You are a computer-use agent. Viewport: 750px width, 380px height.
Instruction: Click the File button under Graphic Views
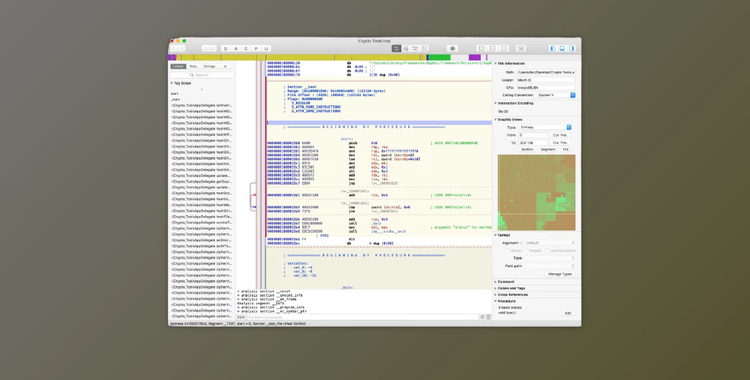[x=565, y=149]
